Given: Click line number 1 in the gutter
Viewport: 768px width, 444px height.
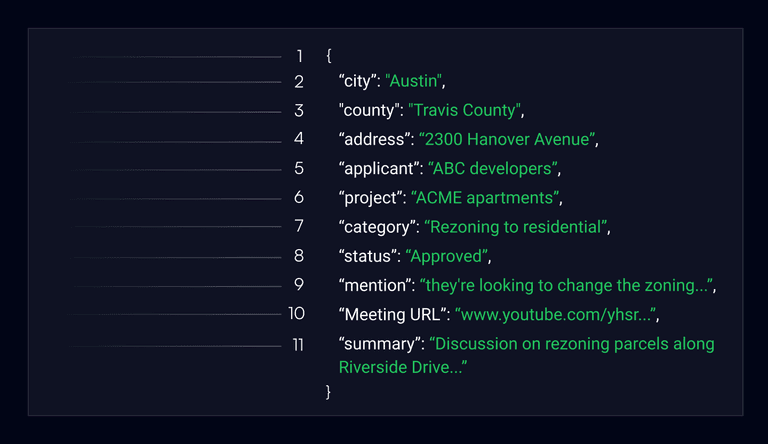Looking at the screenshot, I should tap(299, 57).
